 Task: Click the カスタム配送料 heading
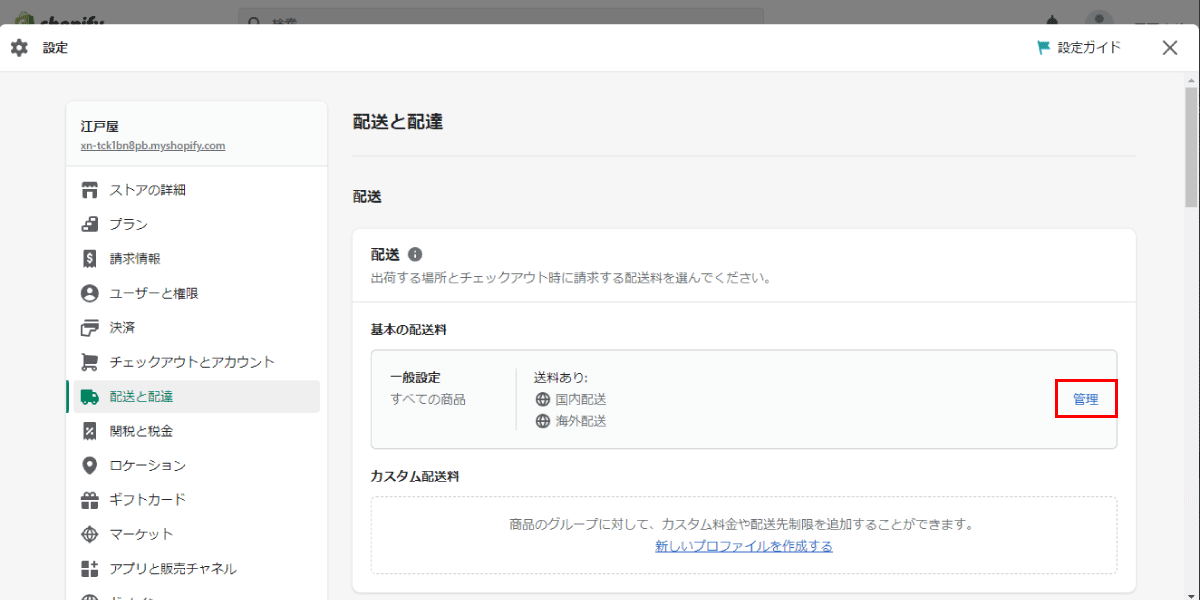coord(415,476)
